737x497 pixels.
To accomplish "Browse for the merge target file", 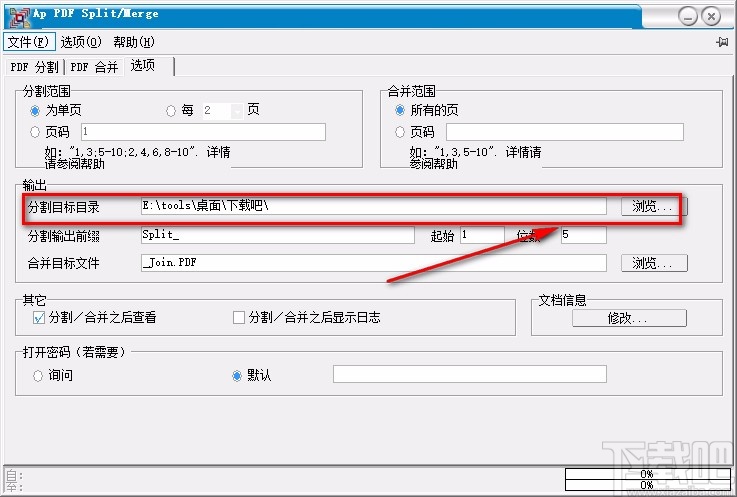I will pos(654,263).
